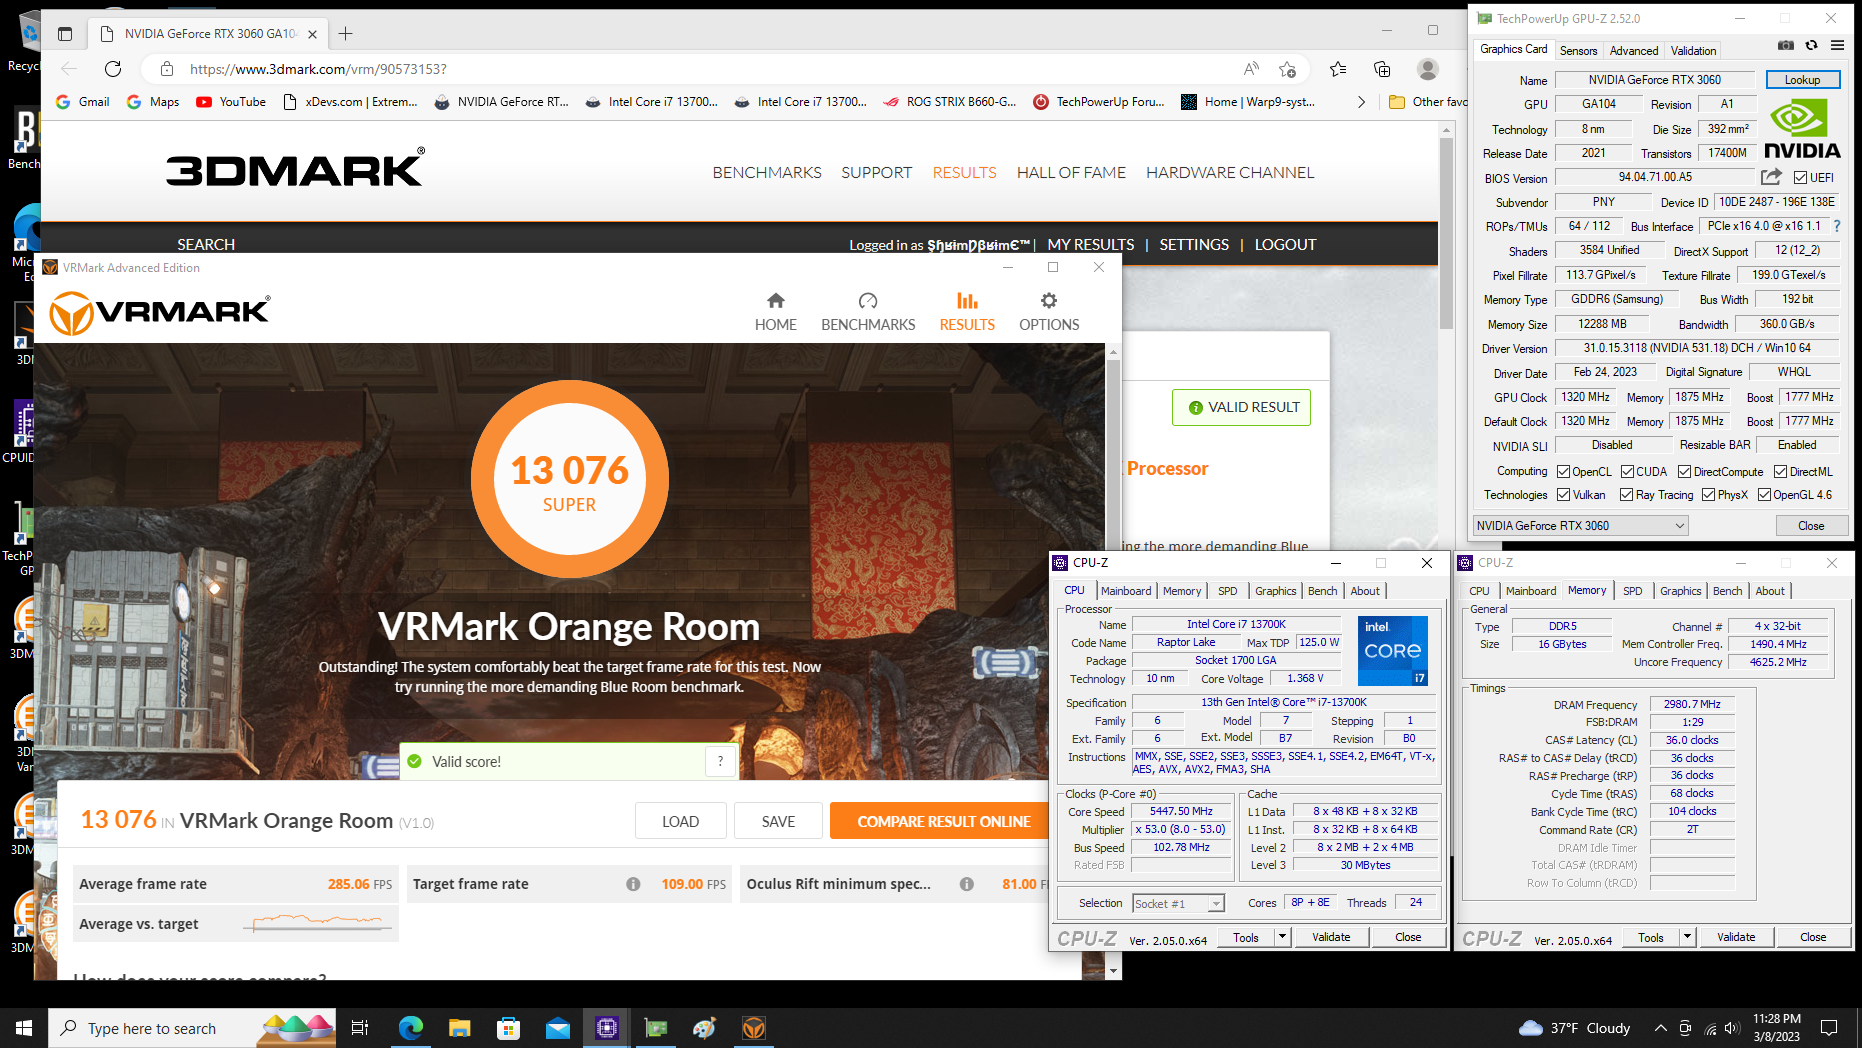
Task: Toggle the DirectCompute checkbox
Action: [1685, 471]
